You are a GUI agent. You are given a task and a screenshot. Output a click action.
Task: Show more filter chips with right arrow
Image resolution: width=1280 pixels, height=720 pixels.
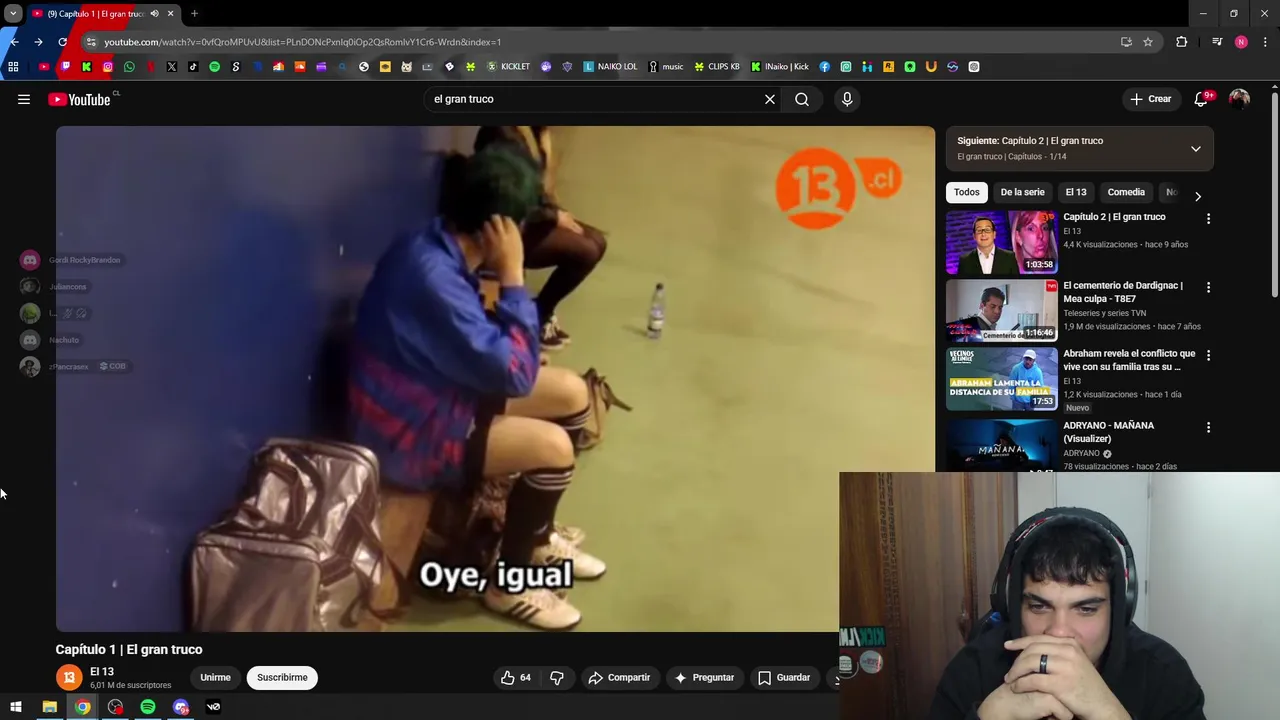[1198, 196]
